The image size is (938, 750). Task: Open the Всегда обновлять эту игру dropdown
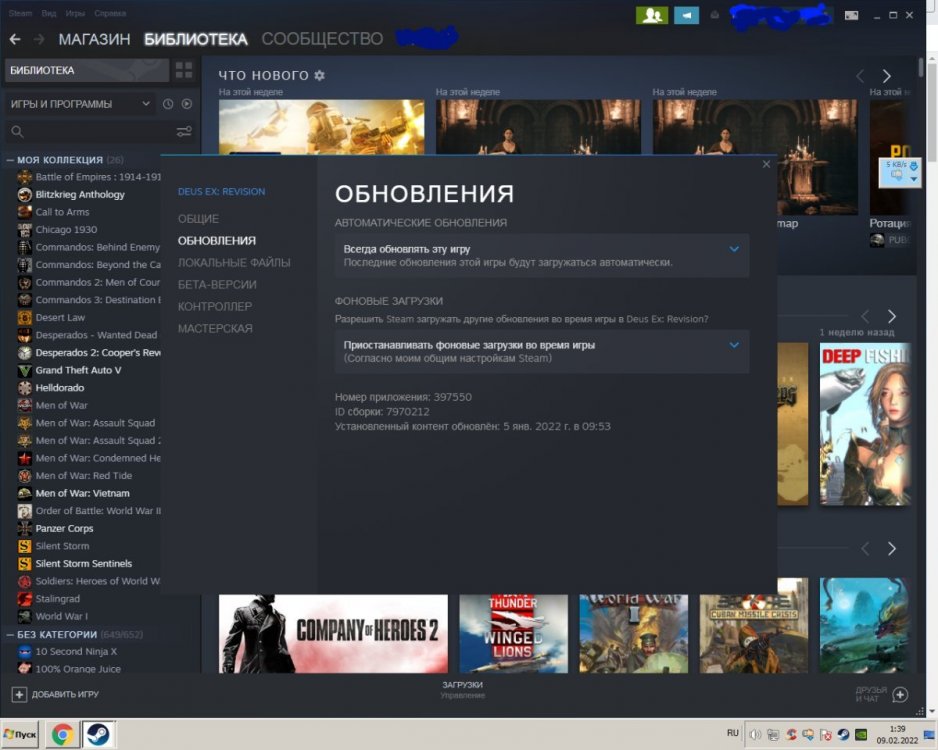point(541,255)
